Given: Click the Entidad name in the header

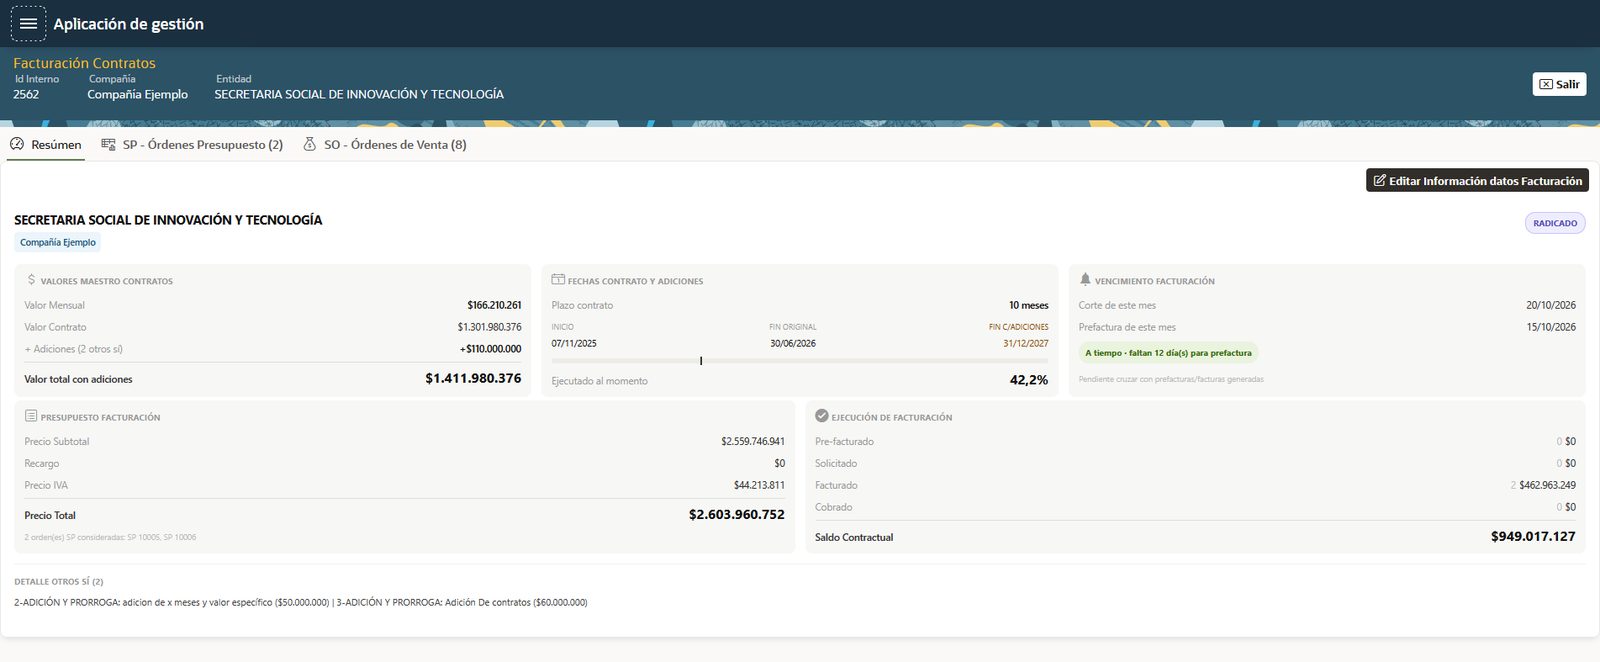Looking at the screenshot, I should (x=359, y=94).
